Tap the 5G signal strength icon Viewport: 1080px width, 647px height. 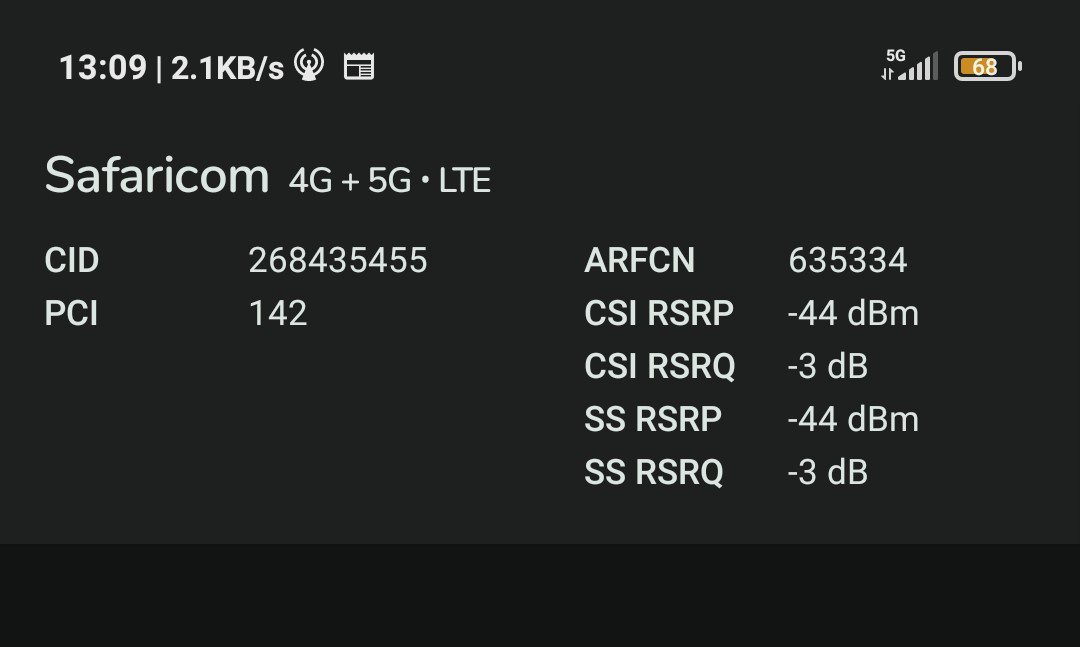tap(909, 65)
